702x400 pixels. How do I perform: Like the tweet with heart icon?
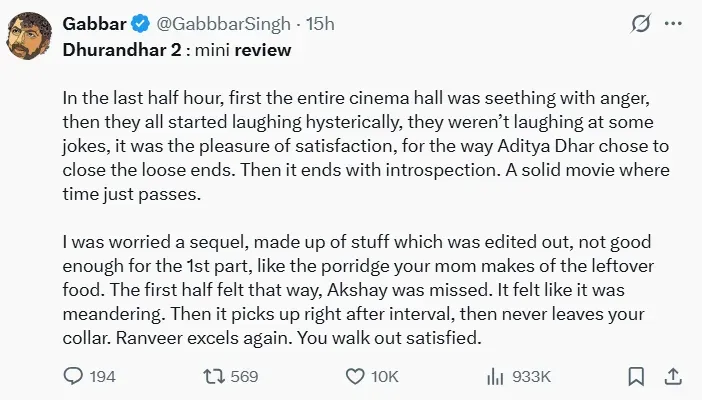click(x=354, y=376)
